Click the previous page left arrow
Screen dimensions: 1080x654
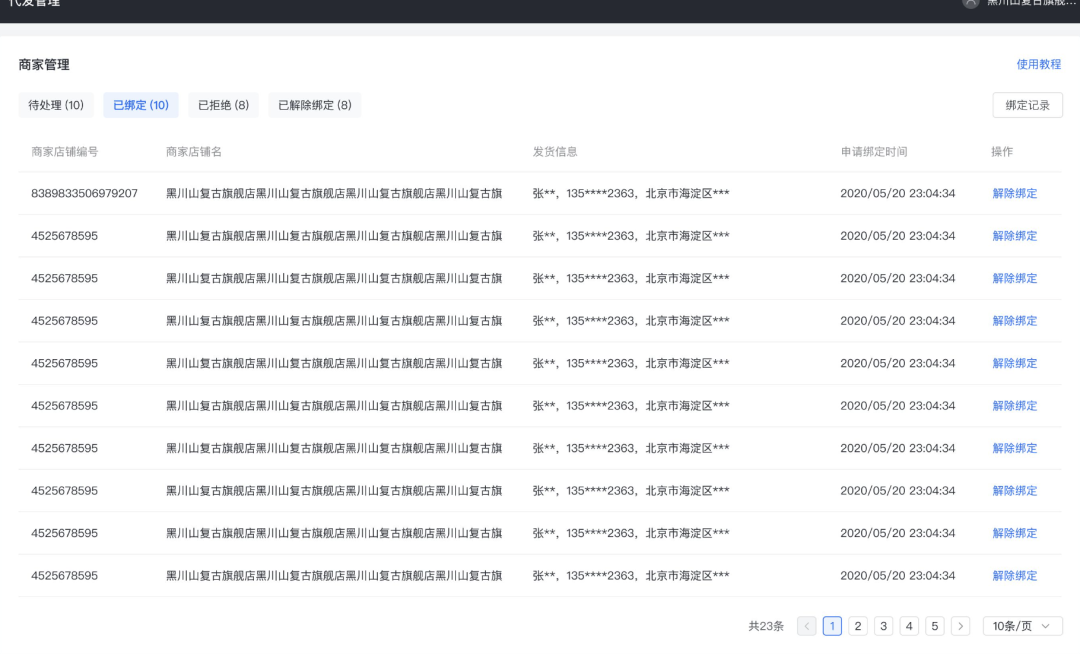tap(807, 625)
